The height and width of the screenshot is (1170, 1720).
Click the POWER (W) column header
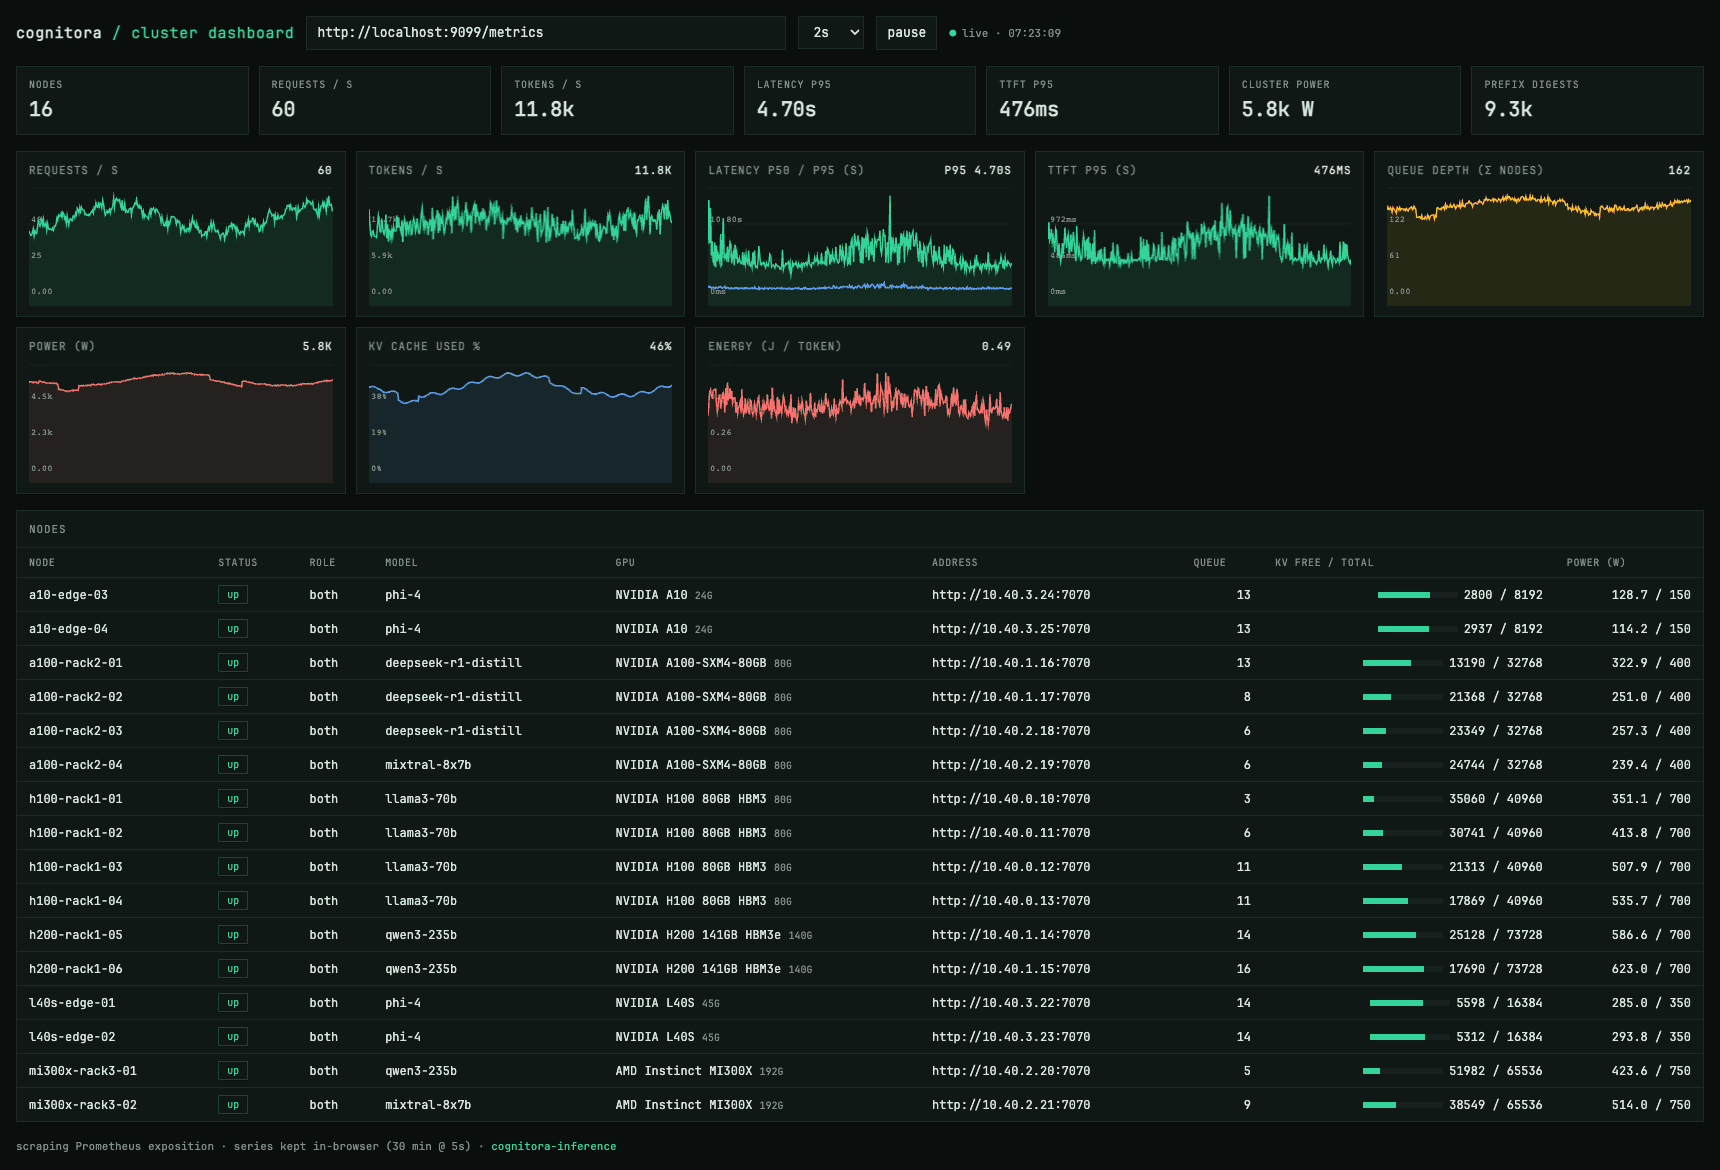pyautogui.click(x=1595, y=563)
